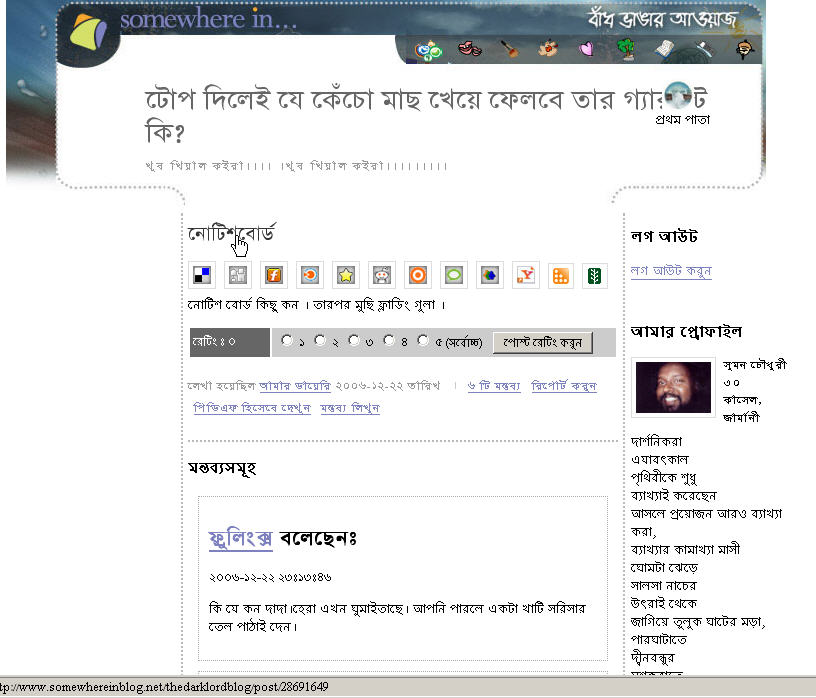Click the red lips icon in header

tap(469, 49)
